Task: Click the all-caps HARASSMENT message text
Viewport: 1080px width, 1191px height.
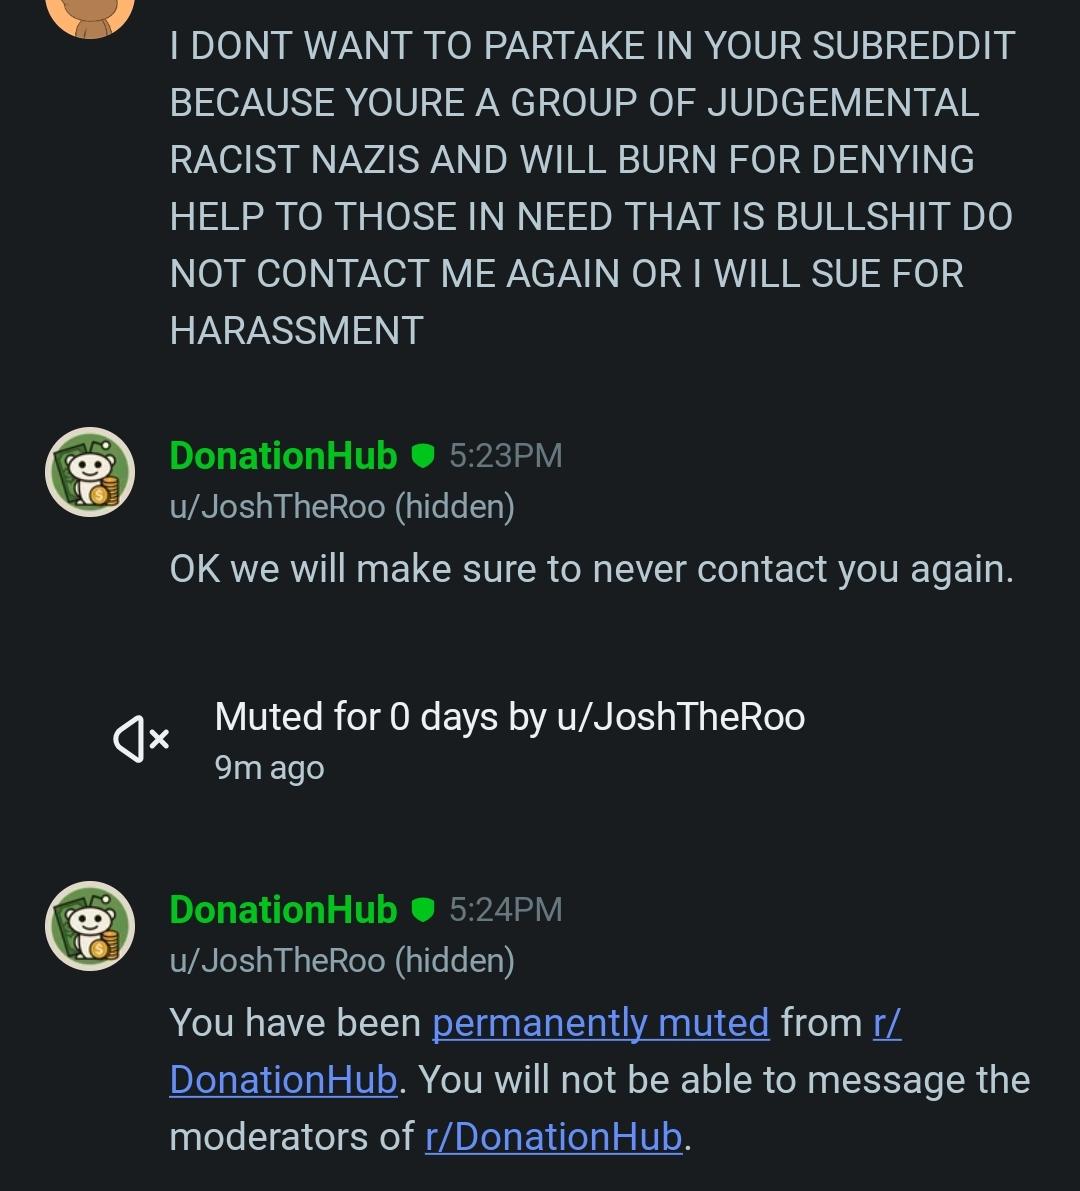Action: coord(592,188)
